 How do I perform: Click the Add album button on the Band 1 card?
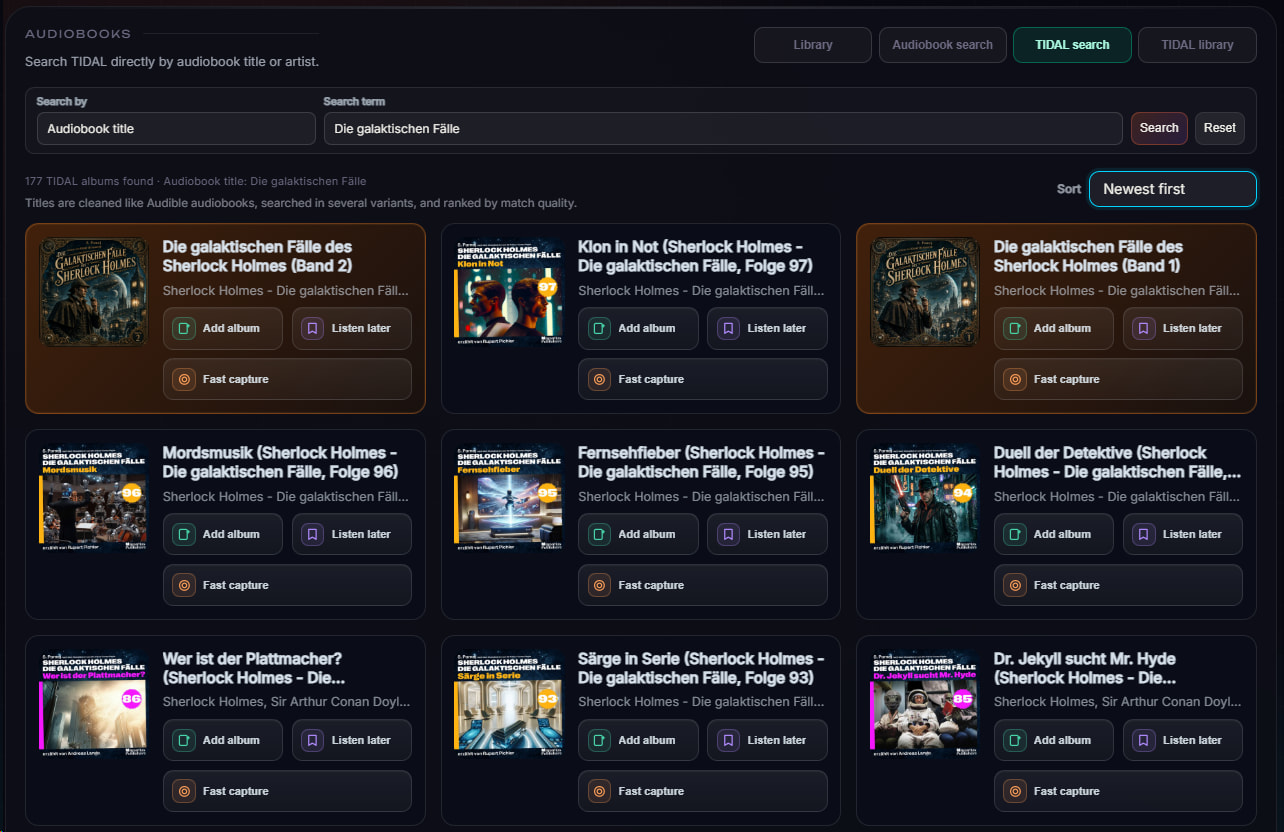click(x=1053, y=328)
